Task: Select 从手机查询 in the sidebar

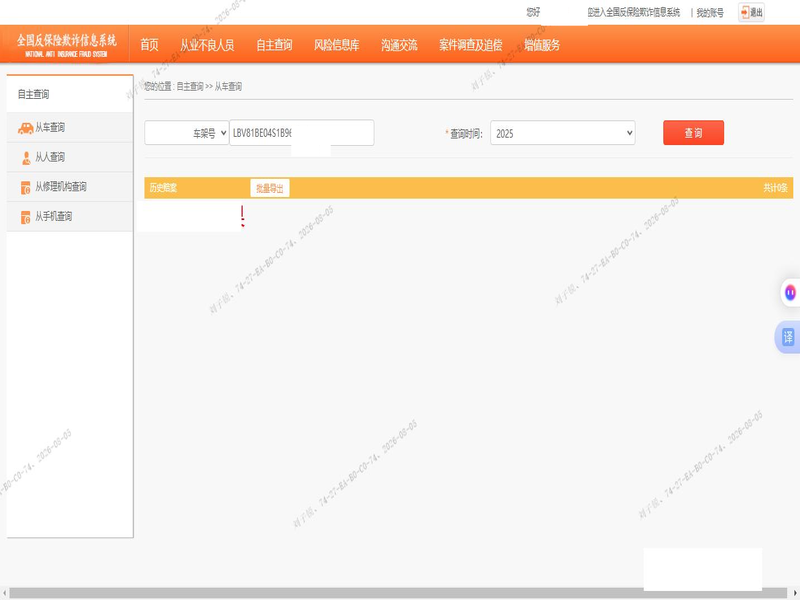Action: (70, 216)
